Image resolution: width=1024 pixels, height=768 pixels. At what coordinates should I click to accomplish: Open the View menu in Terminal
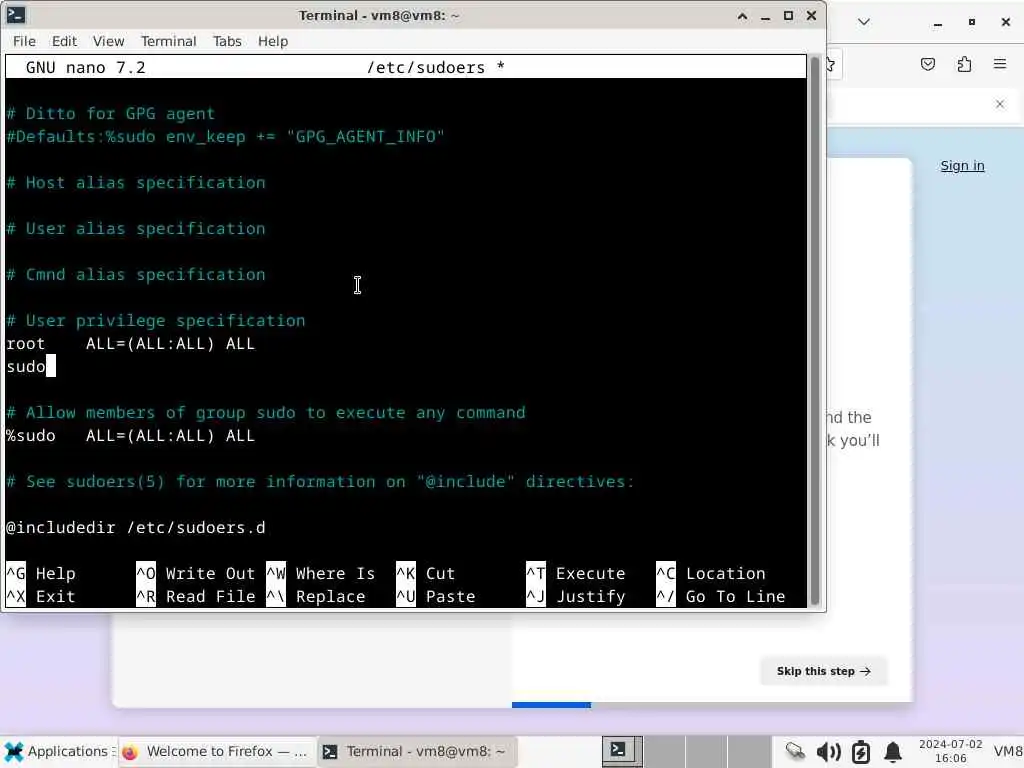pos(108,41)
